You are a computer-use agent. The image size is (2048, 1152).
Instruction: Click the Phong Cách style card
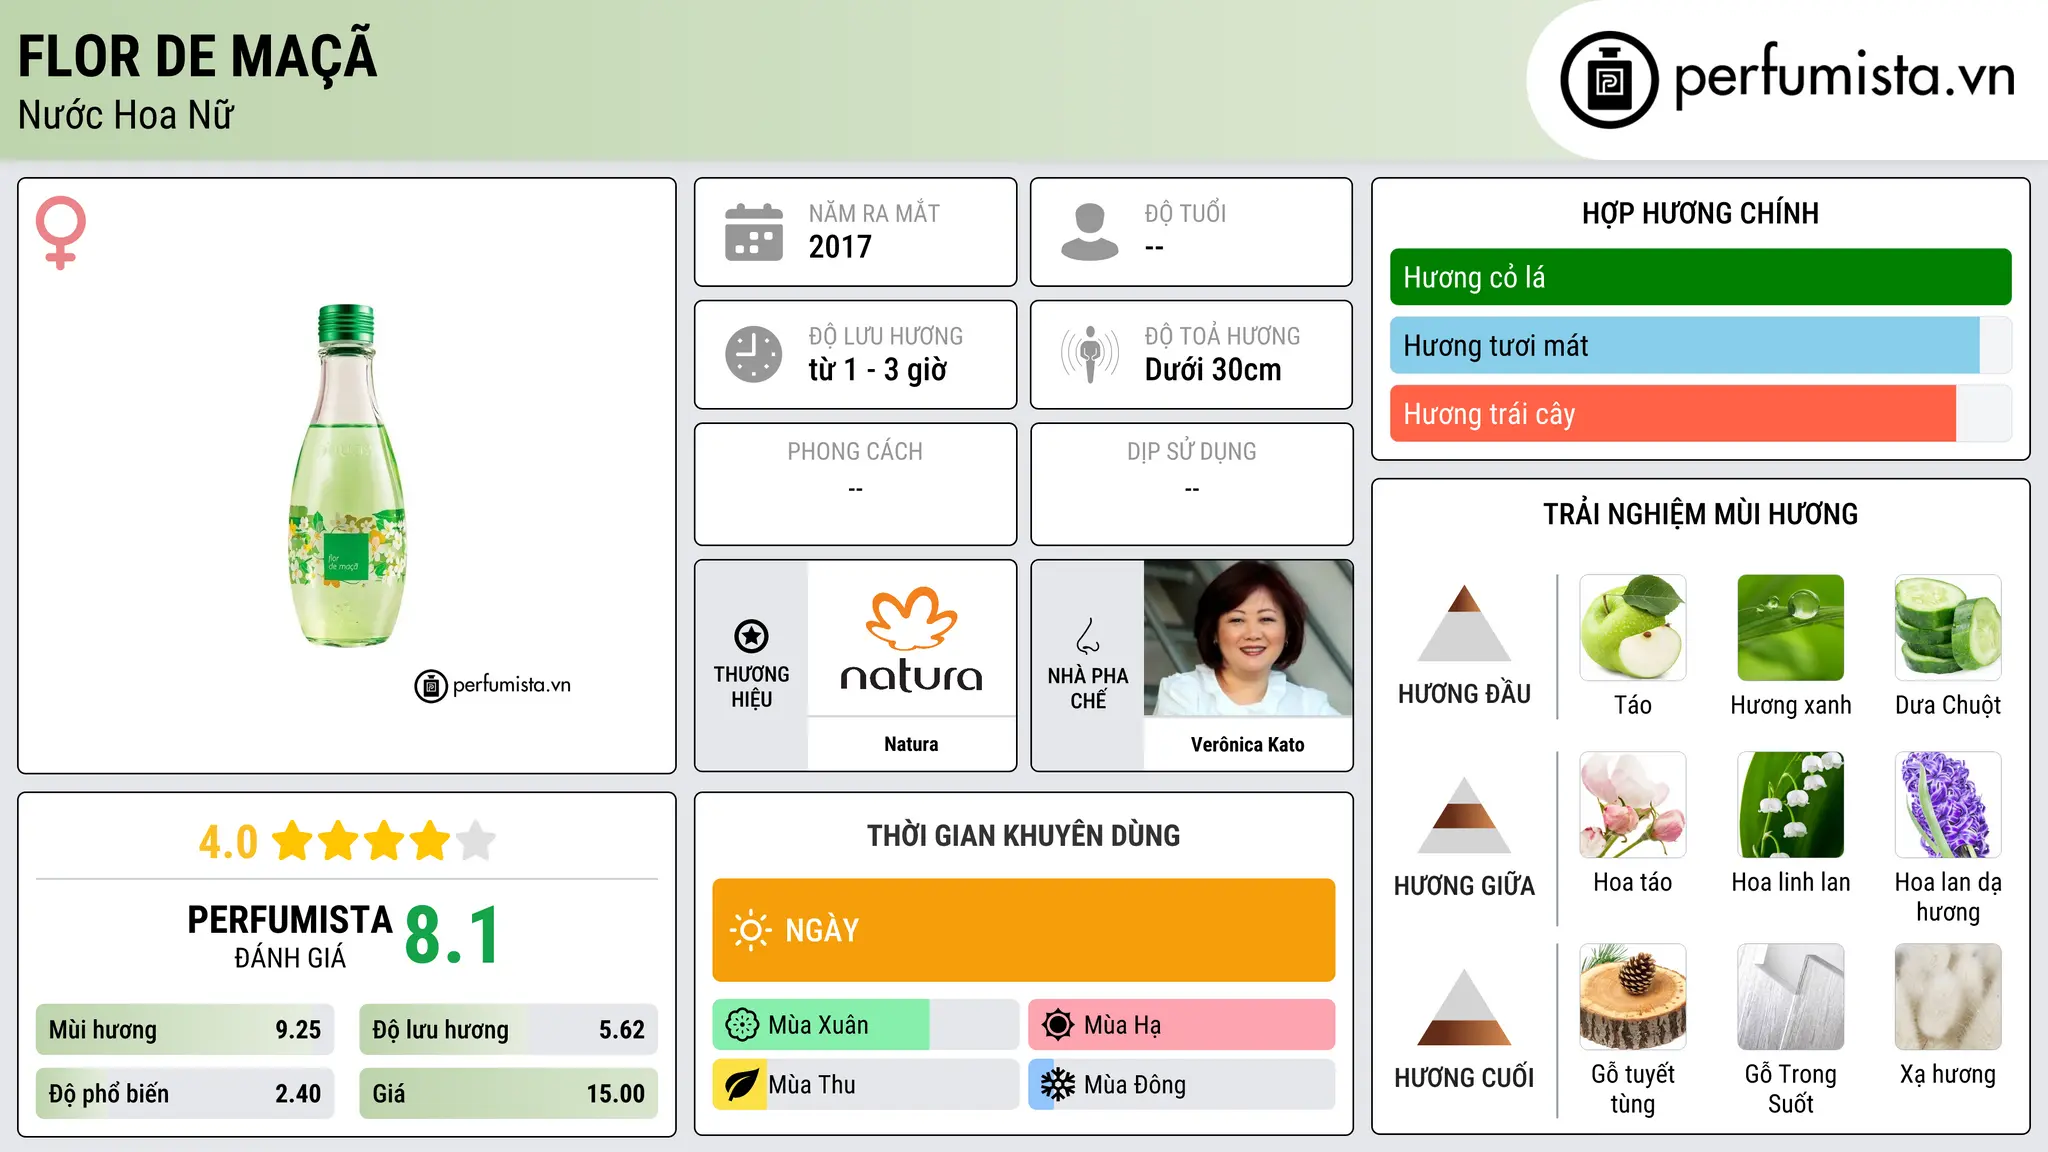pos(855,484)
